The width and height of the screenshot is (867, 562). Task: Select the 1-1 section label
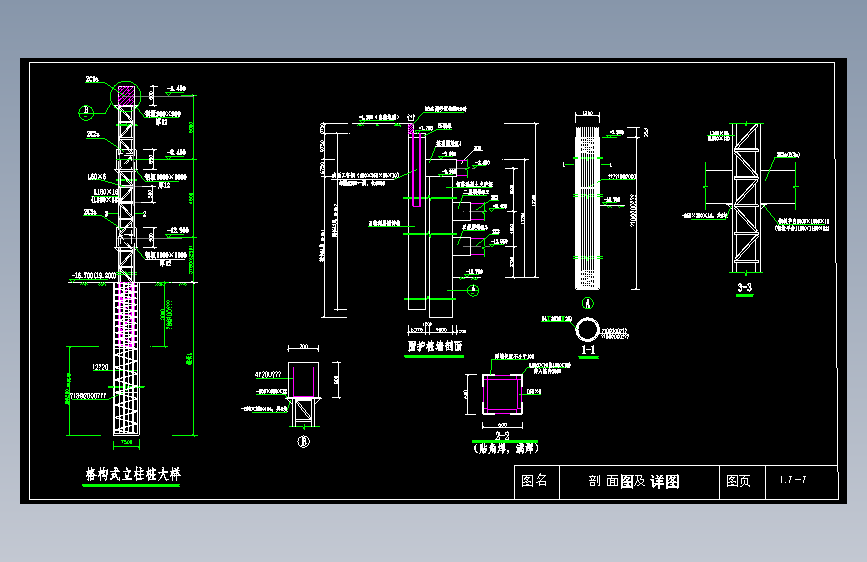point(588,350)
